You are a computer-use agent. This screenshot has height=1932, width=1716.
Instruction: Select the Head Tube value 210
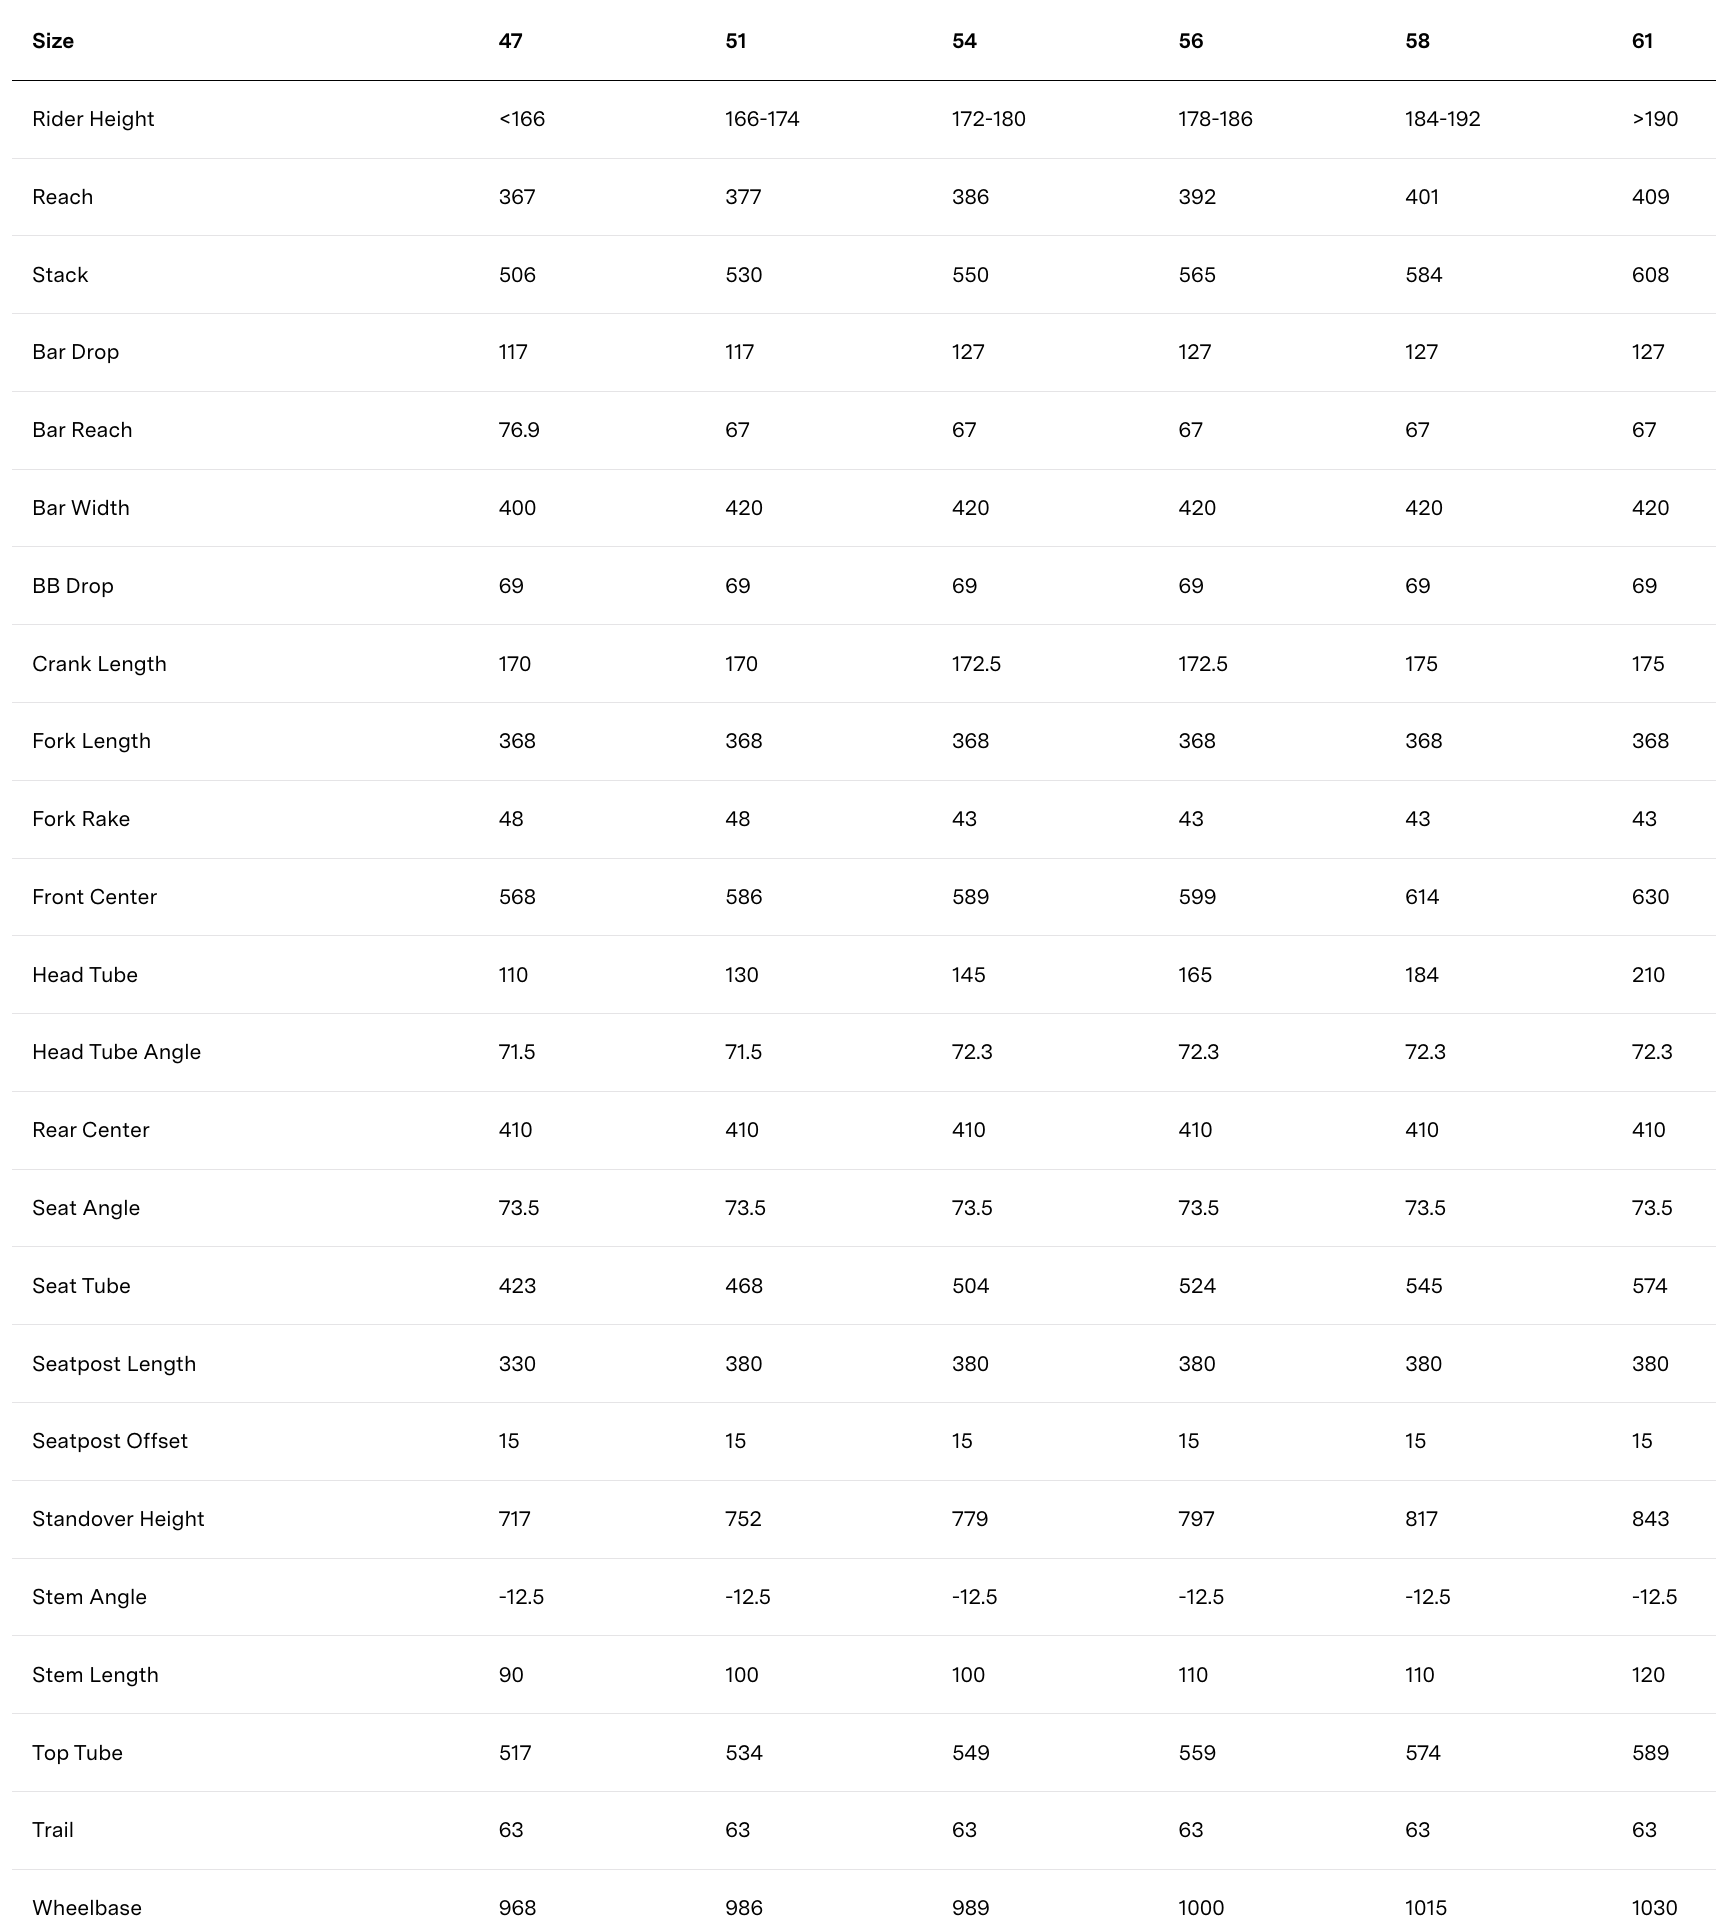(x=1648, y=975)
